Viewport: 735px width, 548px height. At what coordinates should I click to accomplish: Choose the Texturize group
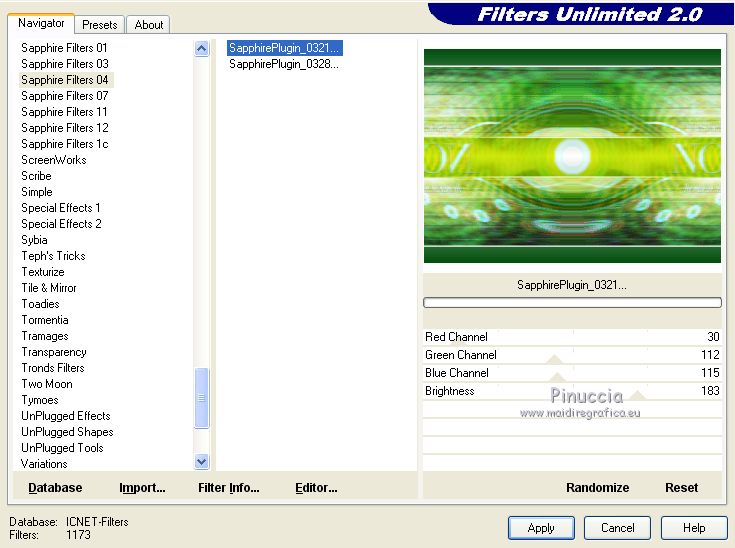[x=43, y=271]
